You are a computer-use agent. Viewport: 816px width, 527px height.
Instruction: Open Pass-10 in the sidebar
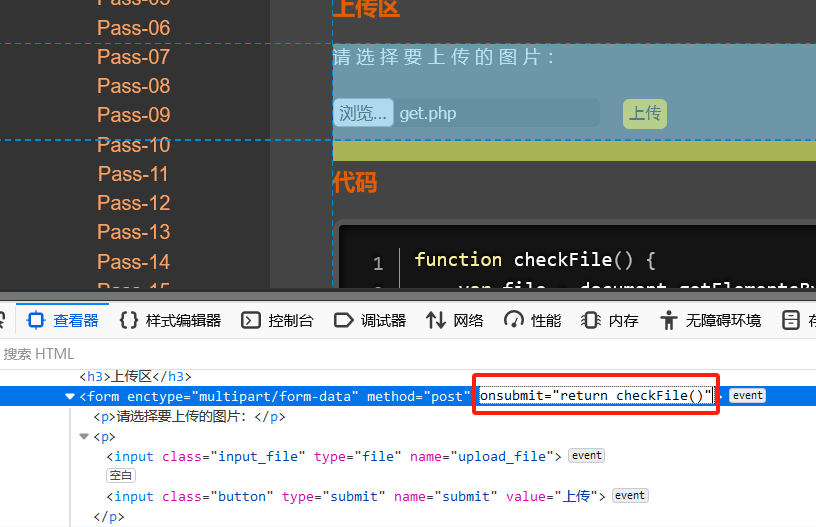(134, 145)
